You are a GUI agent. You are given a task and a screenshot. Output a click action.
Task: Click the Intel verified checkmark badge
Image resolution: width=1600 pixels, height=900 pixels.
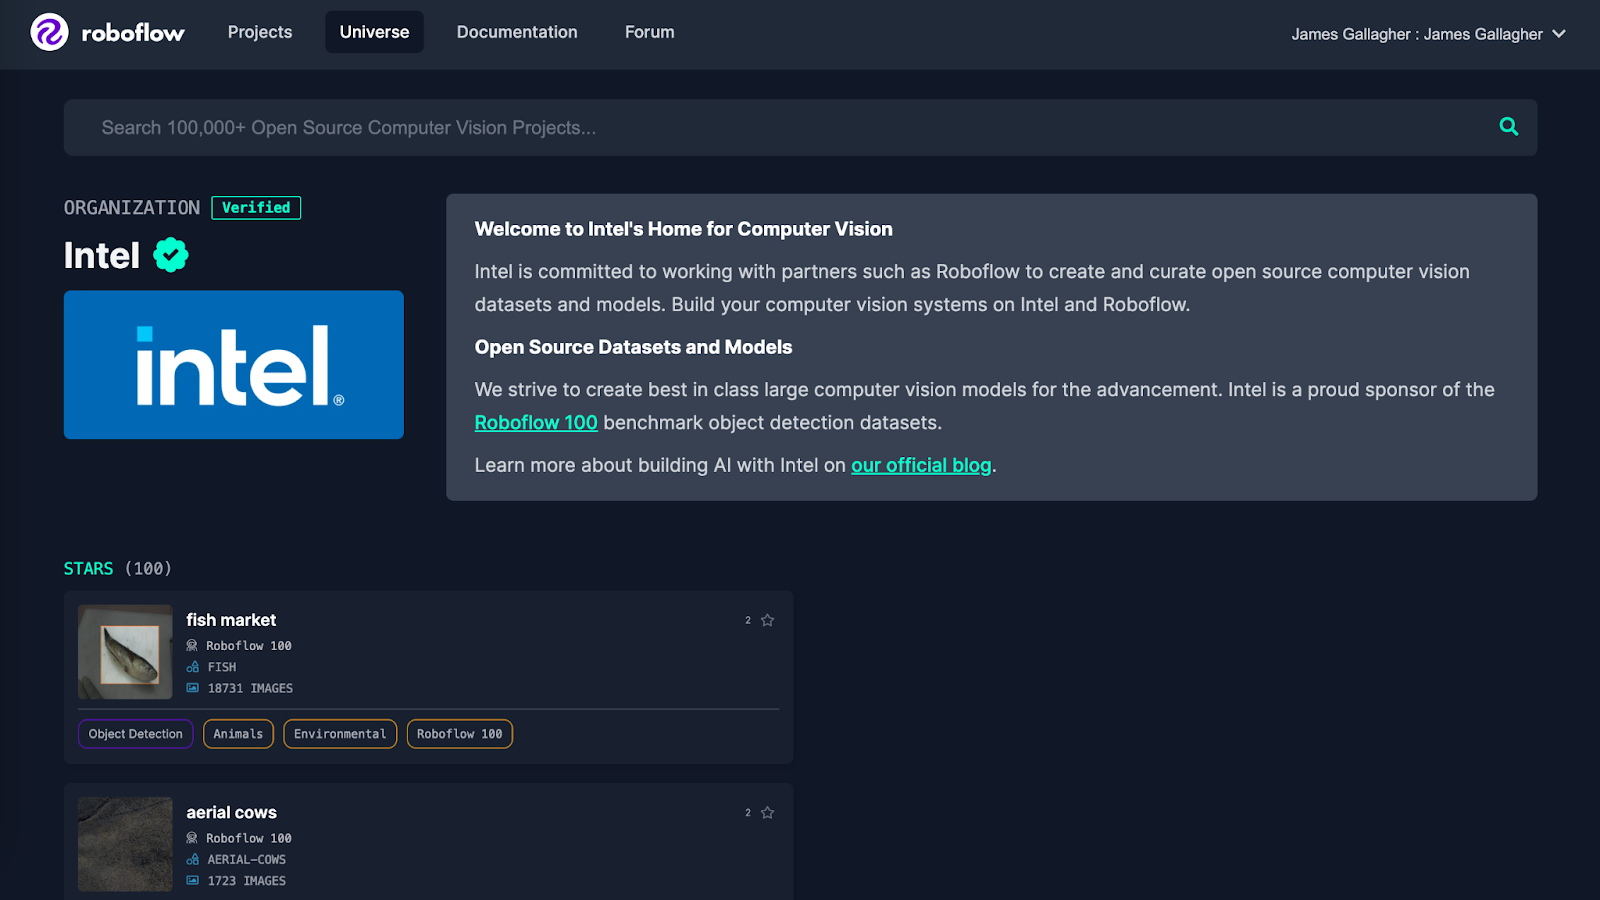coord(171,255)
